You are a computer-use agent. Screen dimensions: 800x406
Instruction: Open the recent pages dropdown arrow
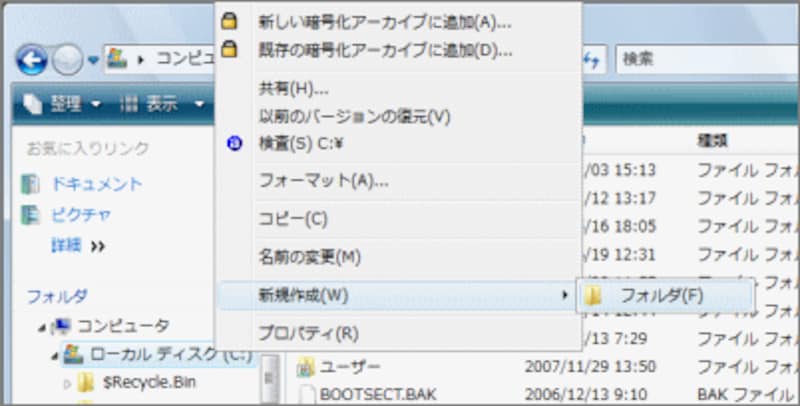pos(93,60)
